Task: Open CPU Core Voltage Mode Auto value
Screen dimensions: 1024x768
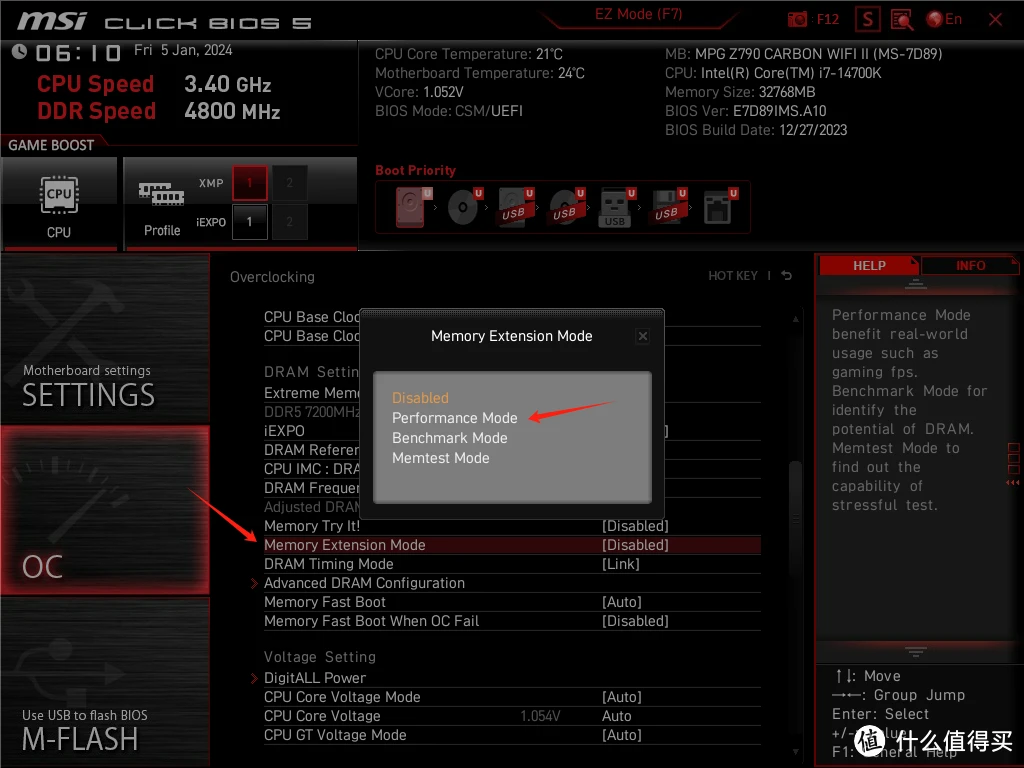Action: point(622,697)
